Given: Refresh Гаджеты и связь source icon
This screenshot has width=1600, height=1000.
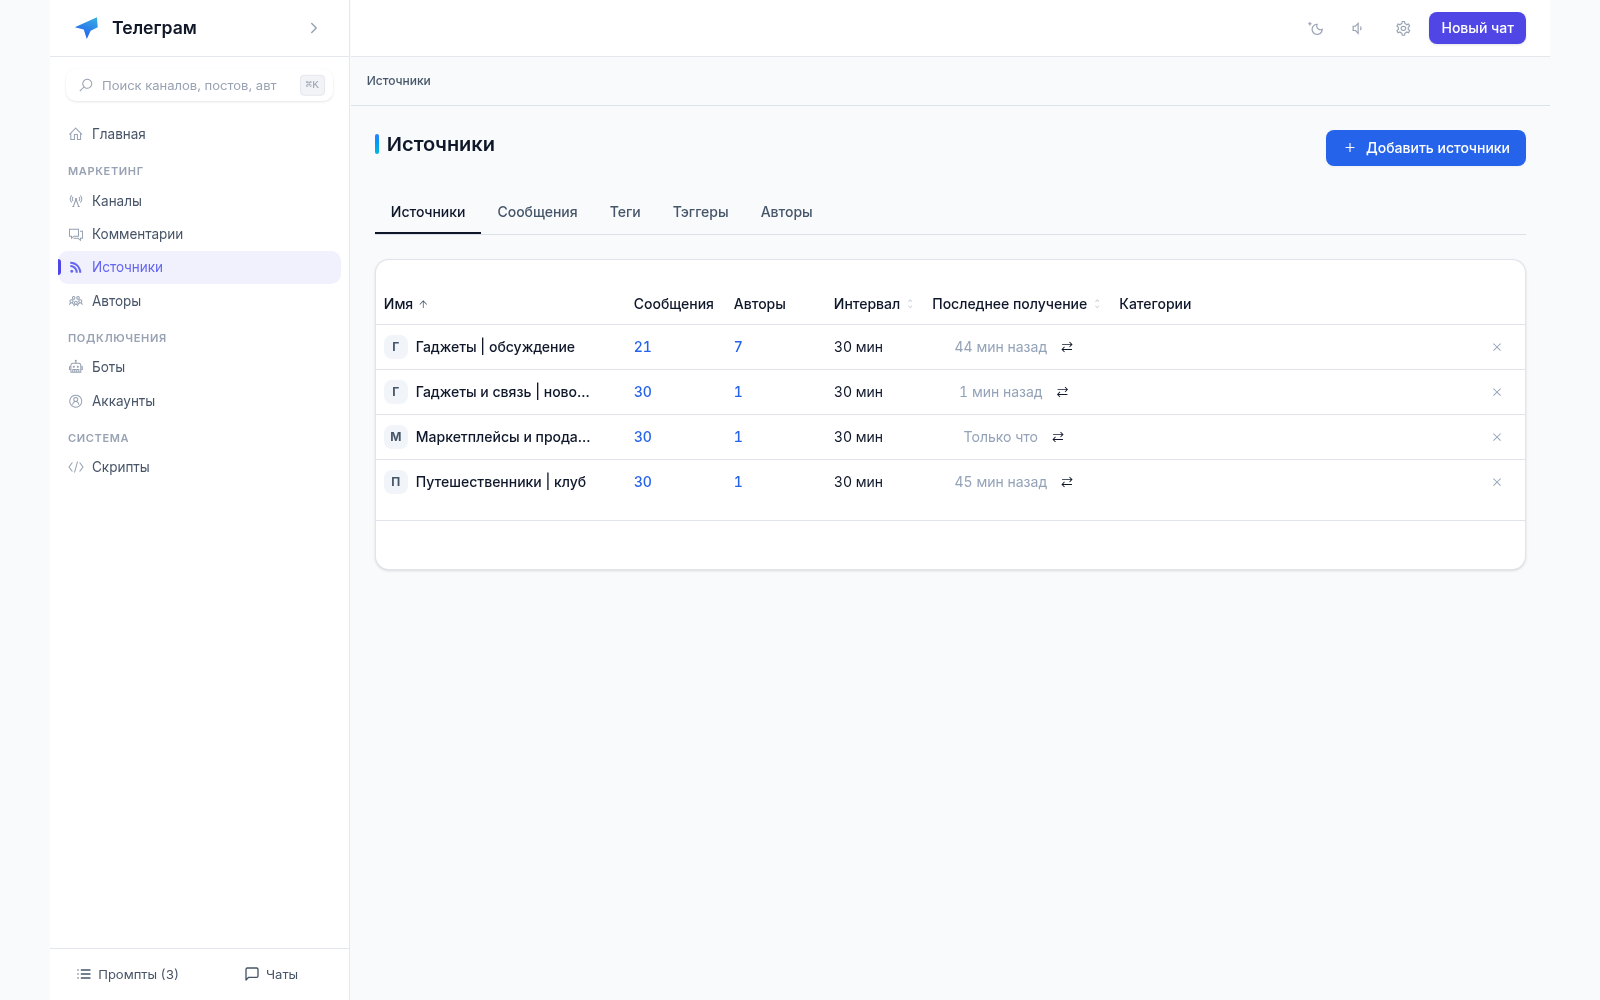Looking at the screenshot, I should click(x=1062, y=392).
